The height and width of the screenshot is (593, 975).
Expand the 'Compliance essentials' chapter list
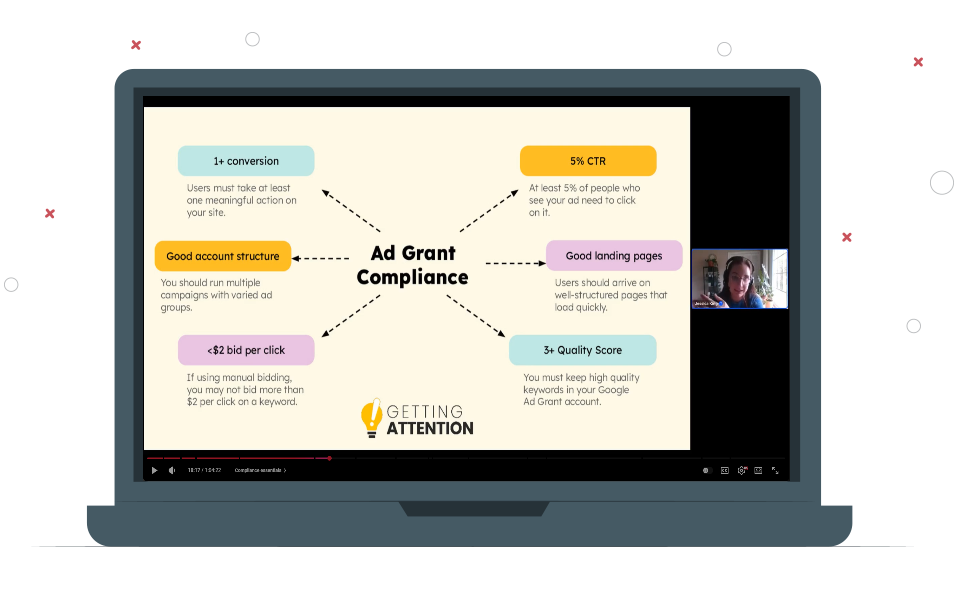point(260,470)
